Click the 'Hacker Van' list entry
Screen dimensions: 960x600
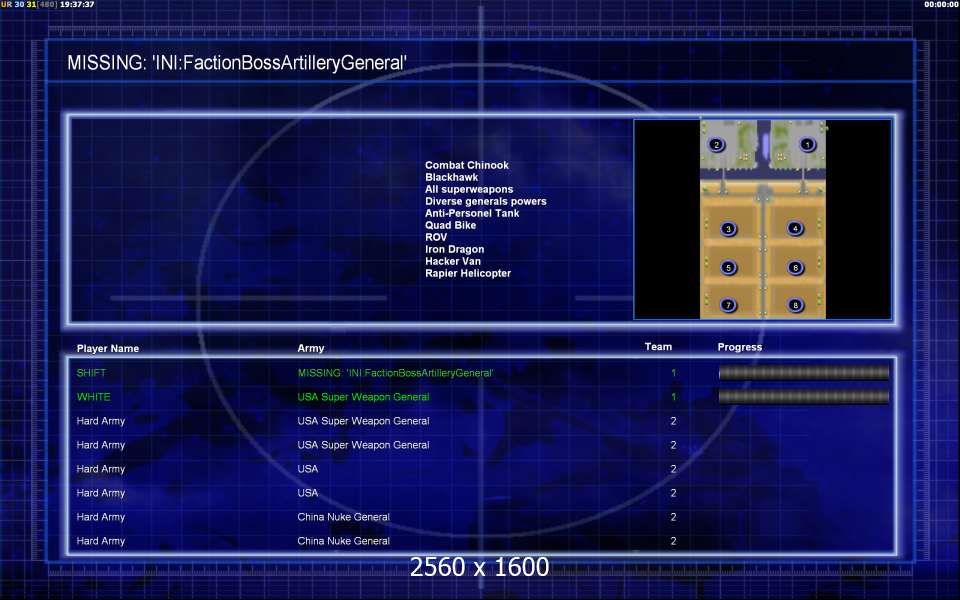pyautogui.click(x=453, y=261)
